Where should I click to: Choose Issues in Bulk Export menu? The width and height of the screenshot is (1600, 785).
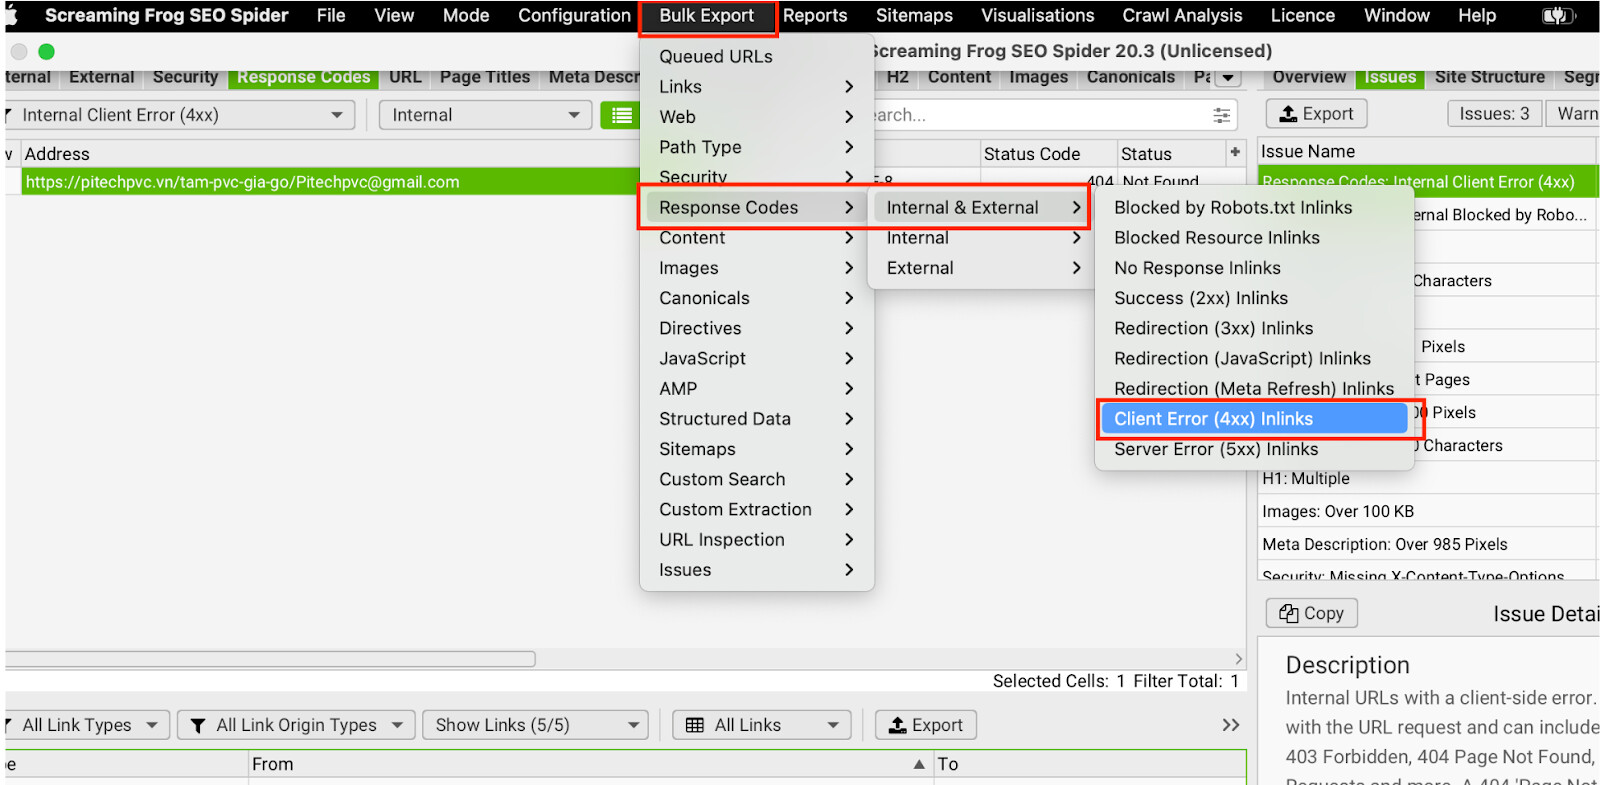(x=756, y=570)
